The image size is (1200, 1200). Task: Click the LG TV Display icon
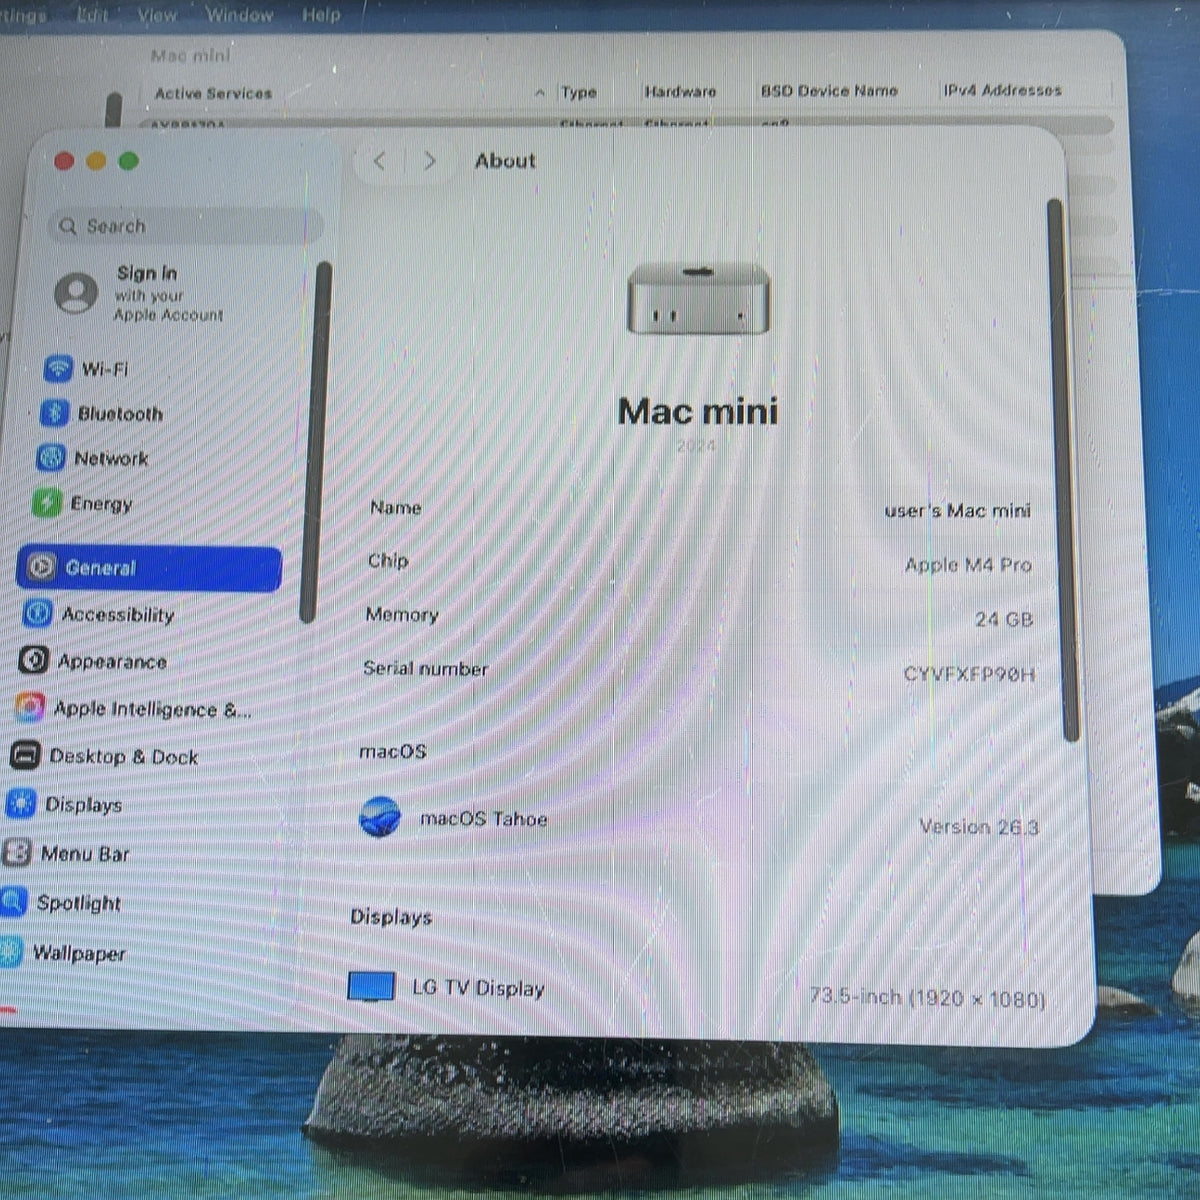[371, 986]
